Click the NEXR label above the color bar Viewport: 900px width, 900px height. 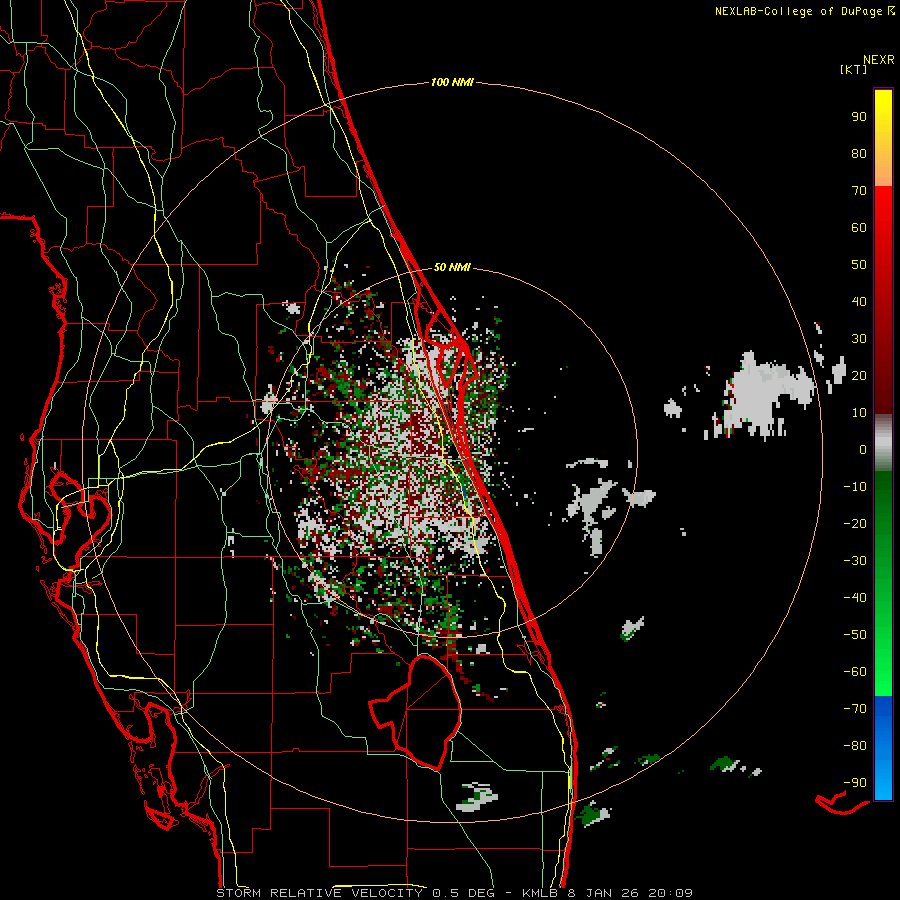879,60
